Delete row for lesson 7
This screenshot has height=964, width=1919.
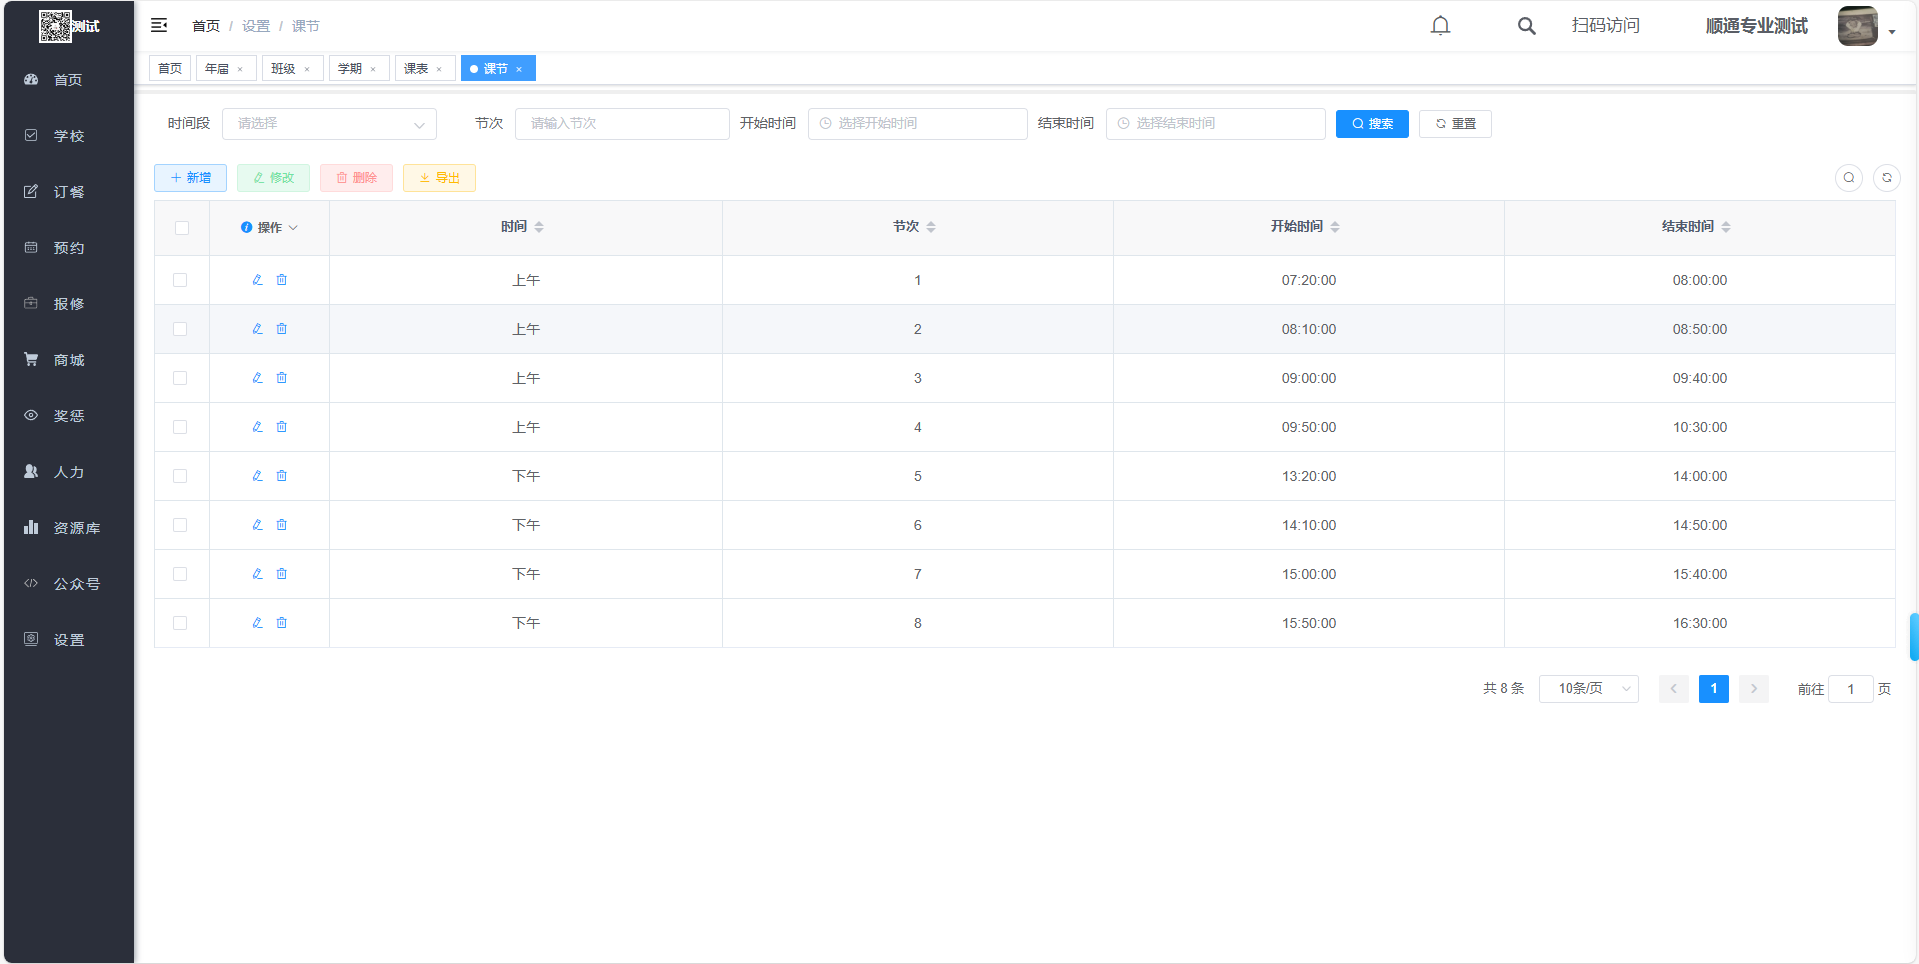click(282, 574)
